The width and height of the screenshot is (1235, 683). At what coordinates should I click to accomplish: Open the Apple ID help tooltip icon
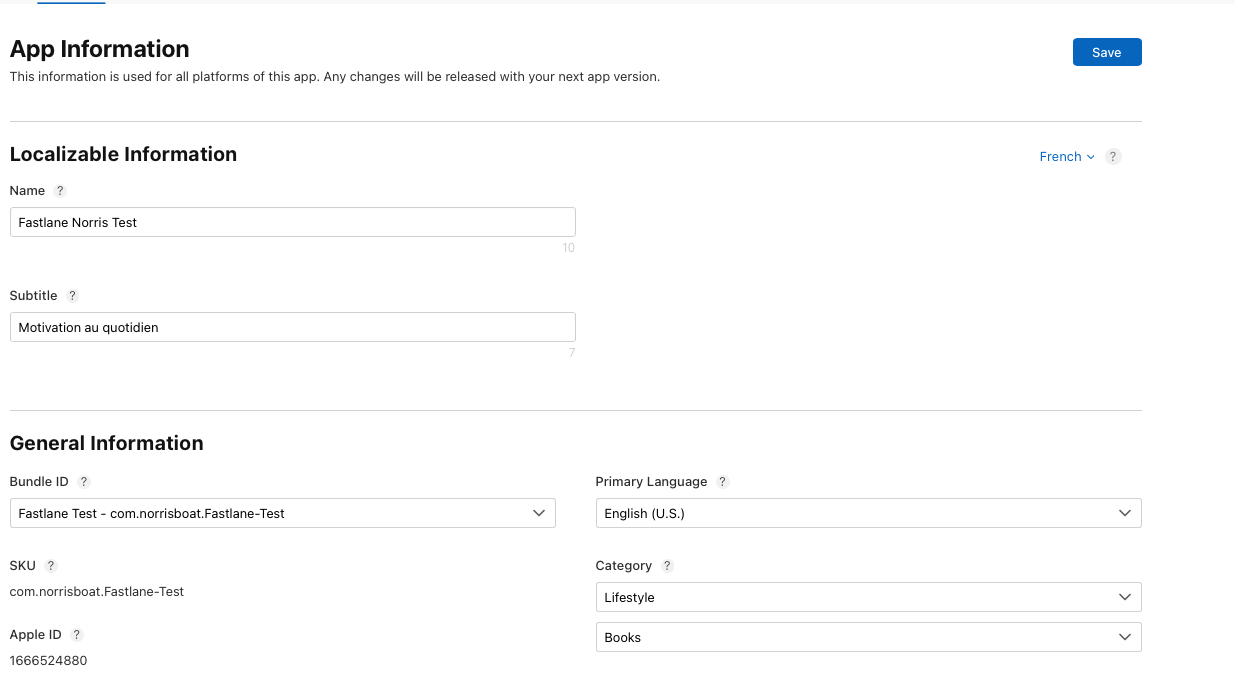pos(77,633)
